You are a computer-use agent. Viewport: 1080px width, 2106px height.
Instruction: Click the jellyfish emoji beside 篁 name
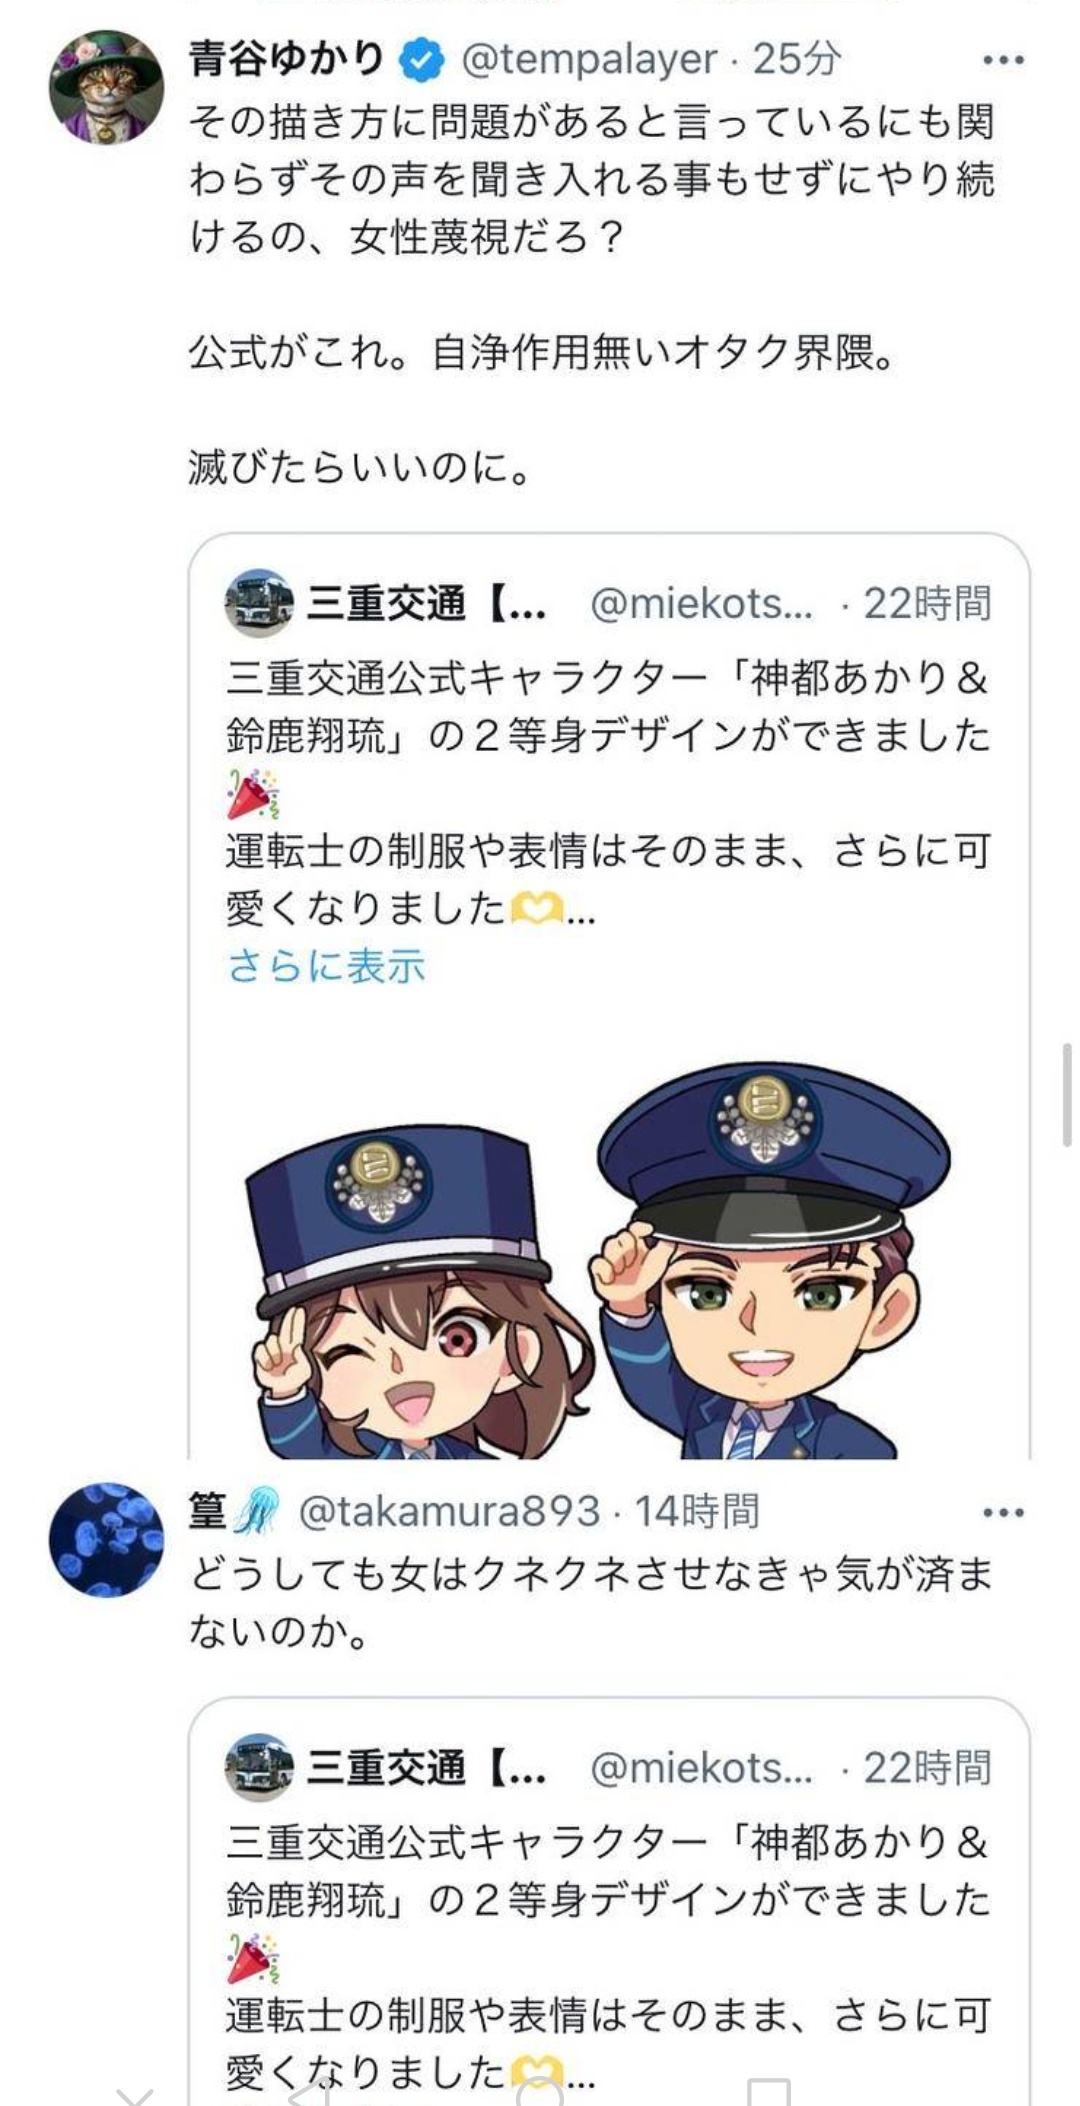coord(258,1511)
